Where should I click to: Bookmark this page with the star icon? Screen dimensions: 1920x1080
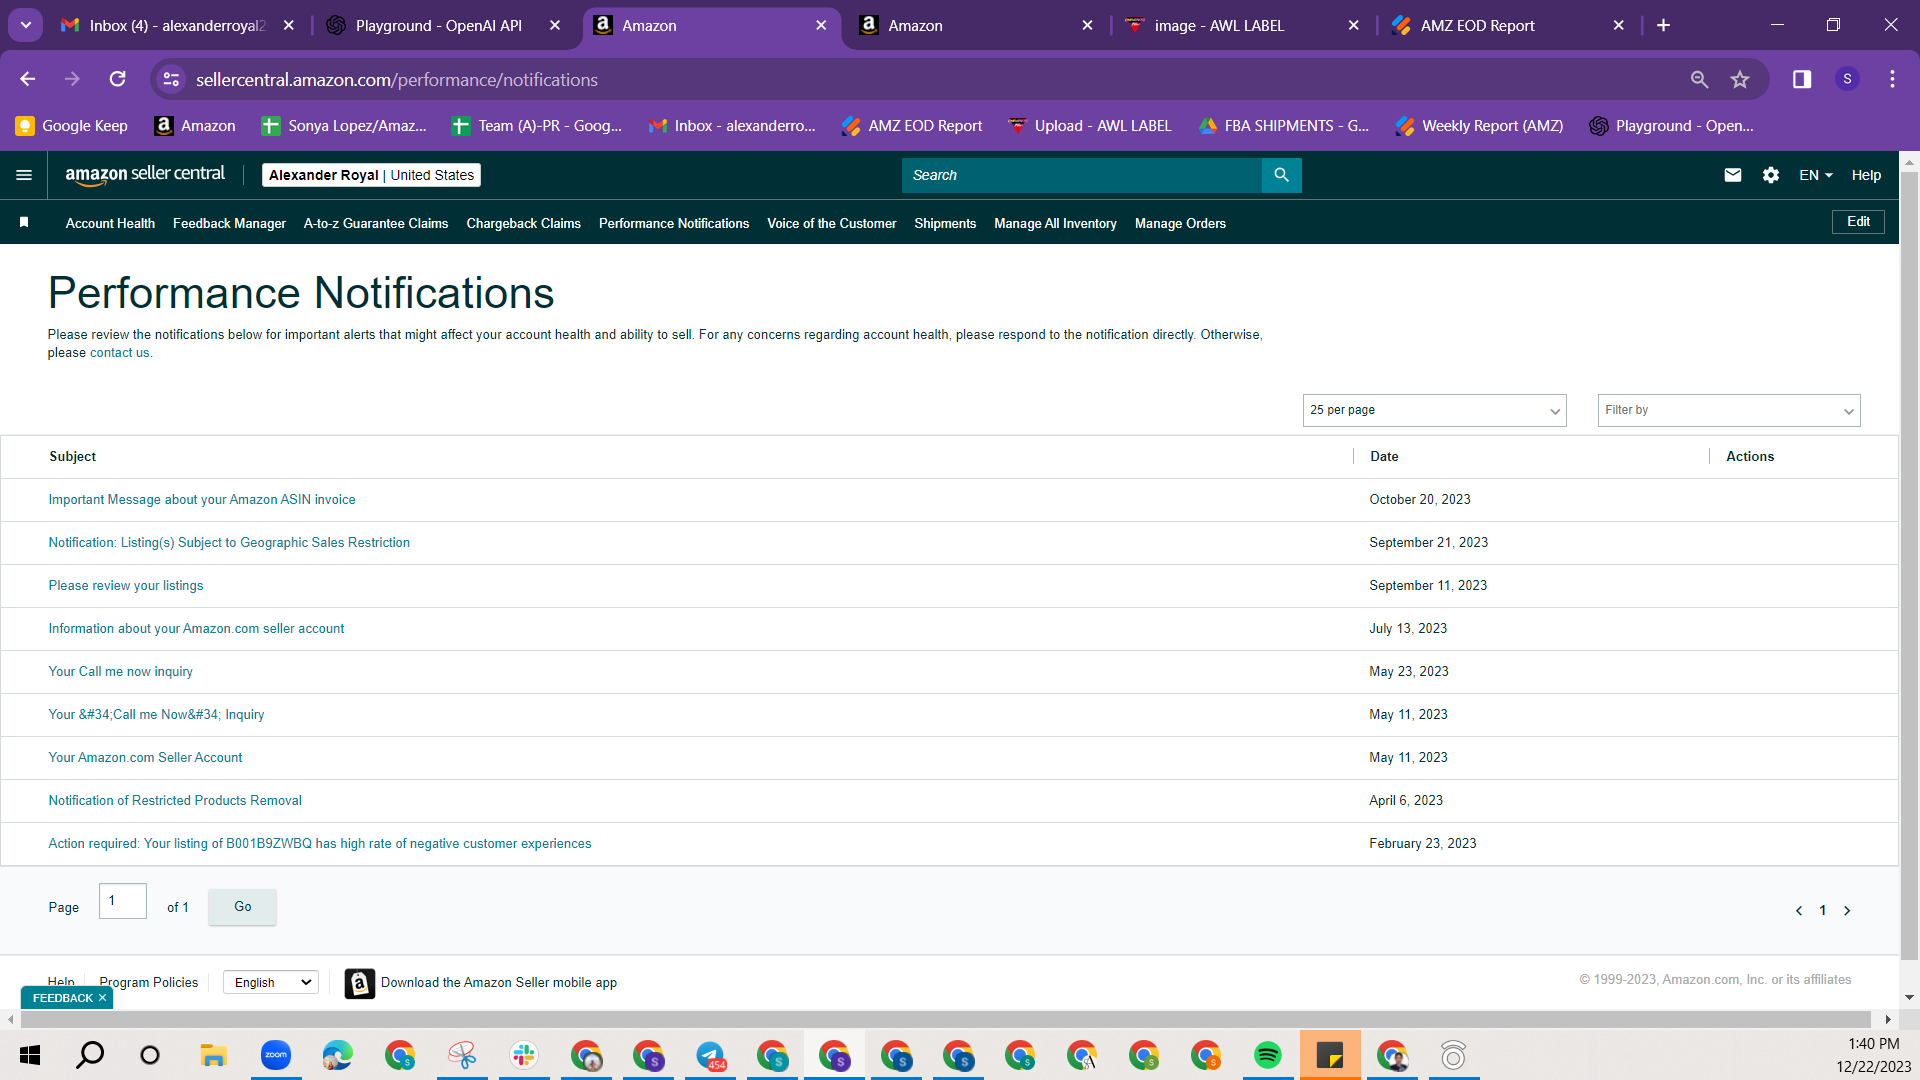pyautogui.click(x=1740, y=79)
